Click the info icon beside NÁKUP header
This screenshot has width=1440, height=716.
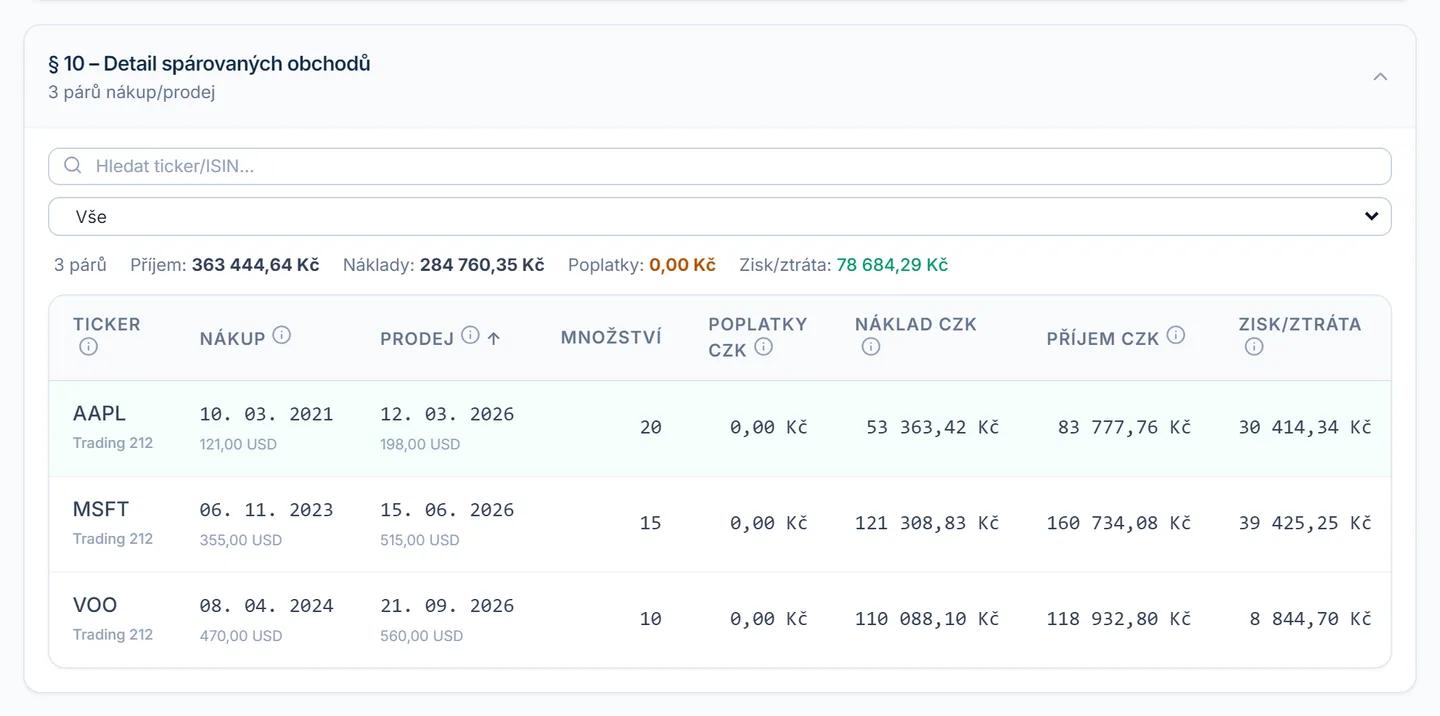(x=282, y=335)
